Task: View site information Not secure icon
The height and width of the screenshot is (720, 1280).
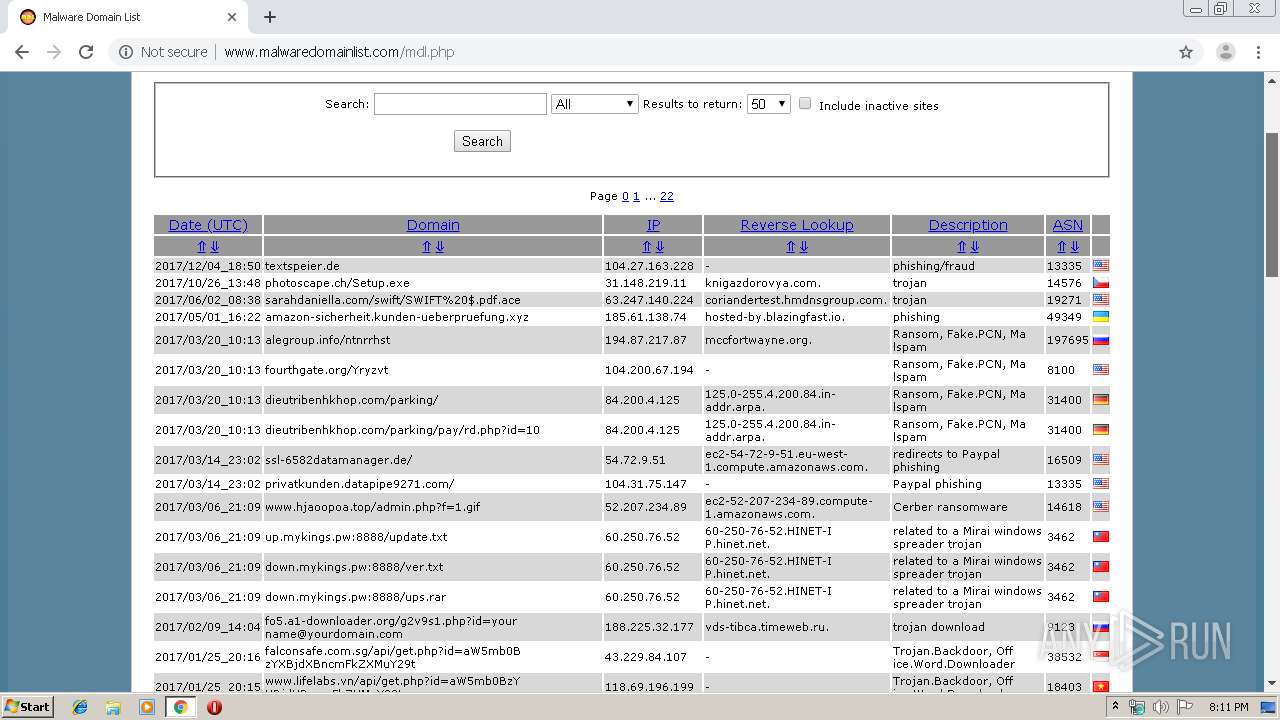Action: (125, 52)
